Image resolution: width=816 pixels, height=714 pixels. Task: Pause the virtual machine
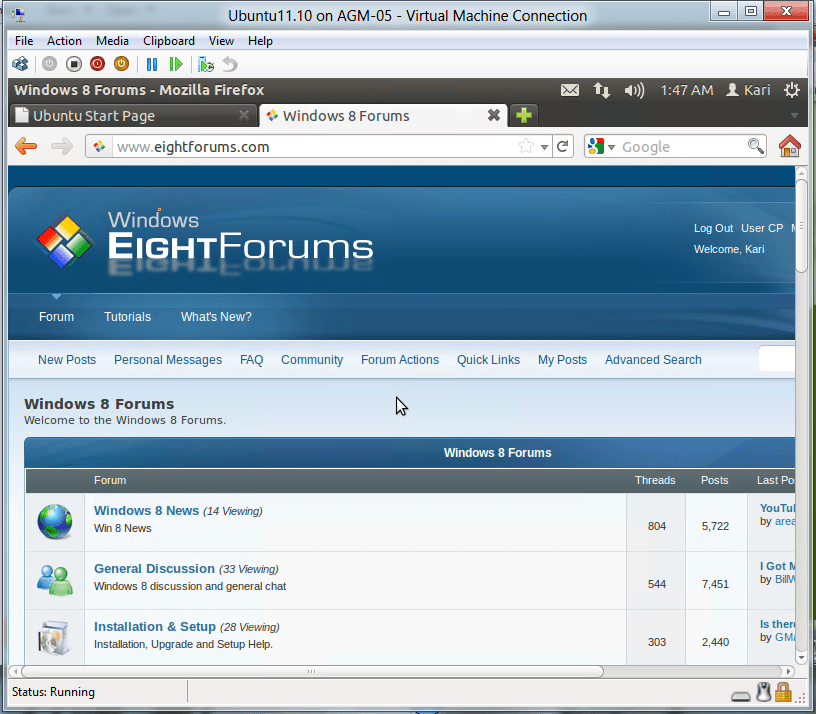[x=151, y=64]
